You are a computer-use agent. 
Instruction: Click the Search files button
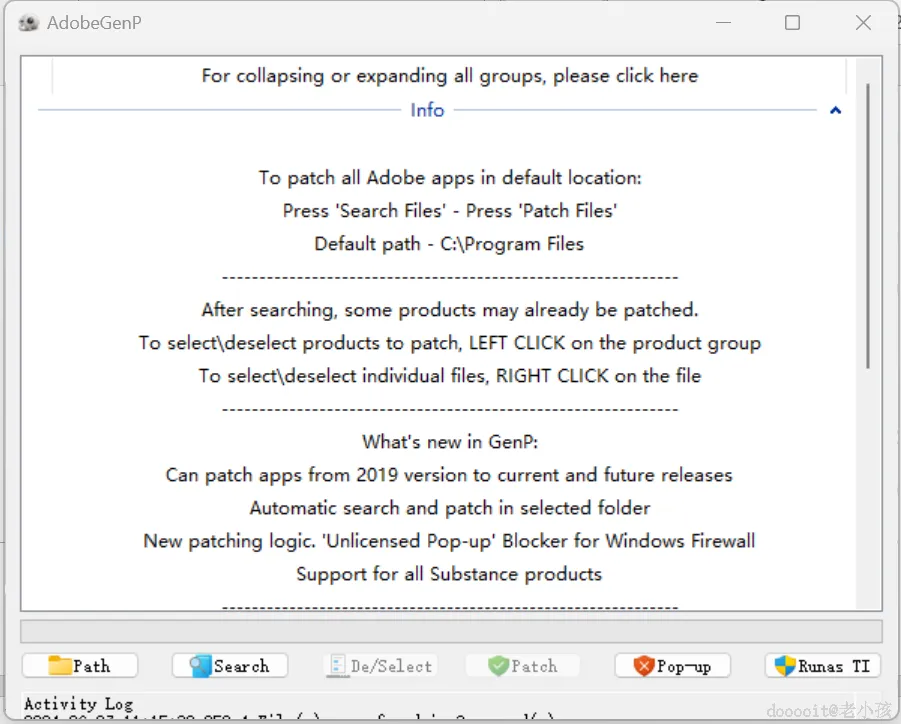pos(230,666)
